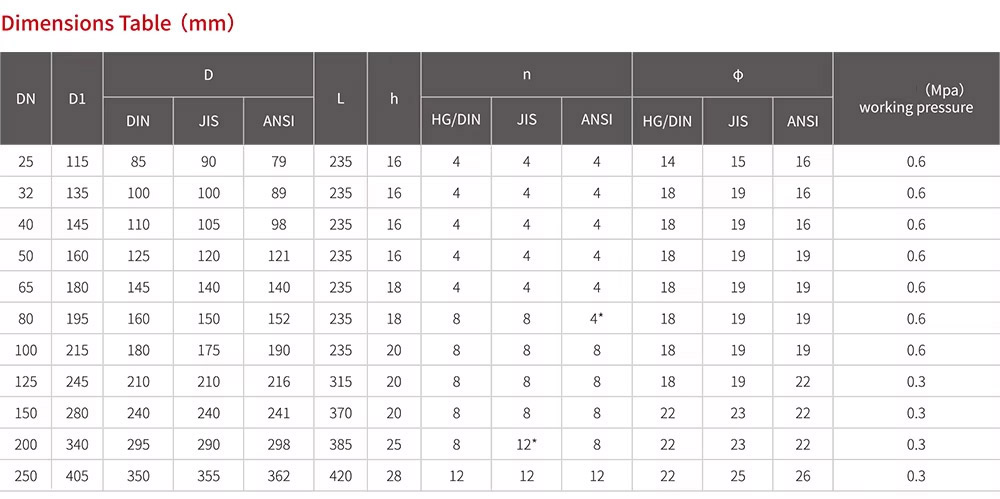The image size is (1000, 499).
Task: Select the D1 value 405
Action: point(77,476)
